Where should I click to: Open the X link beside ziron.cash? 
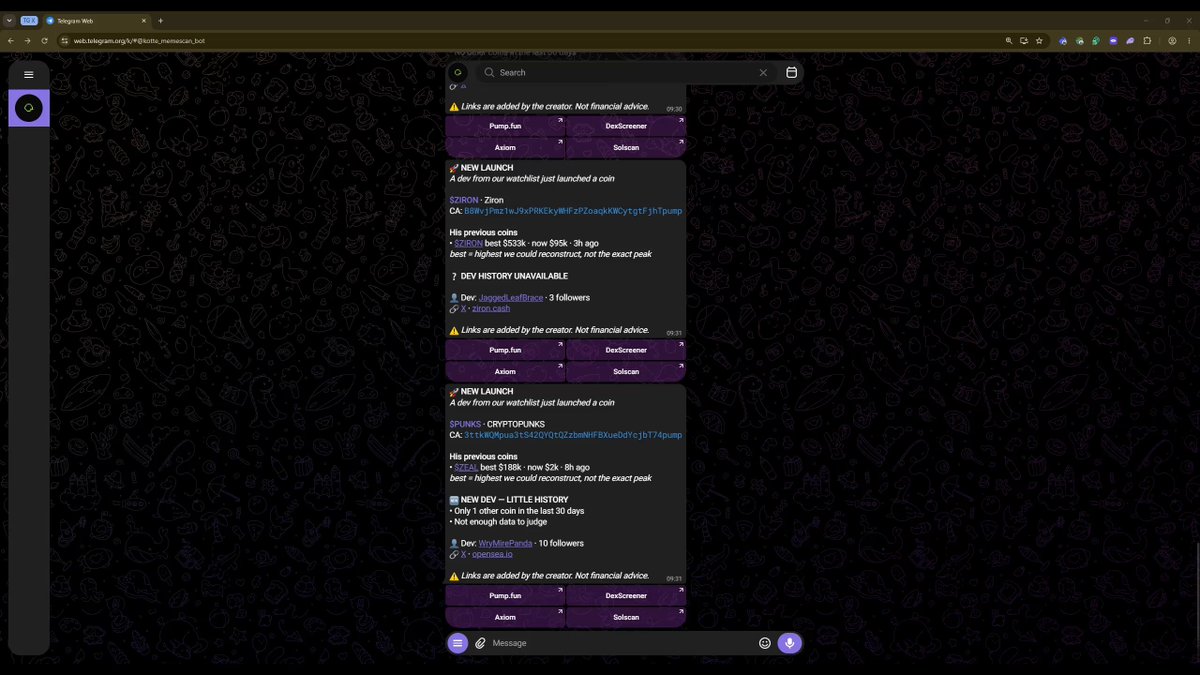[x=463, y=309]
